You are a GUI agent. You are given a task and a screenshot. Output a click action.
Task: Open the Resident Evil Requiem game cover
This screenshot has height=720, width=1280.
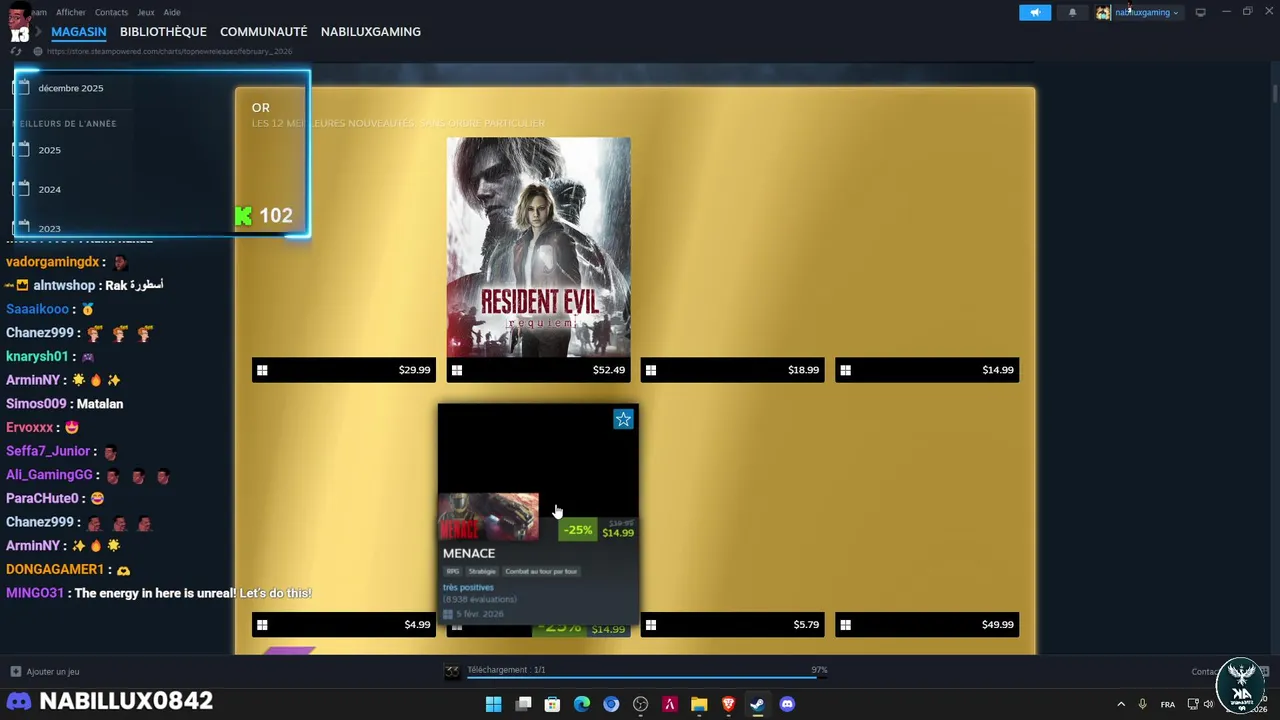[x=538, y=247]
